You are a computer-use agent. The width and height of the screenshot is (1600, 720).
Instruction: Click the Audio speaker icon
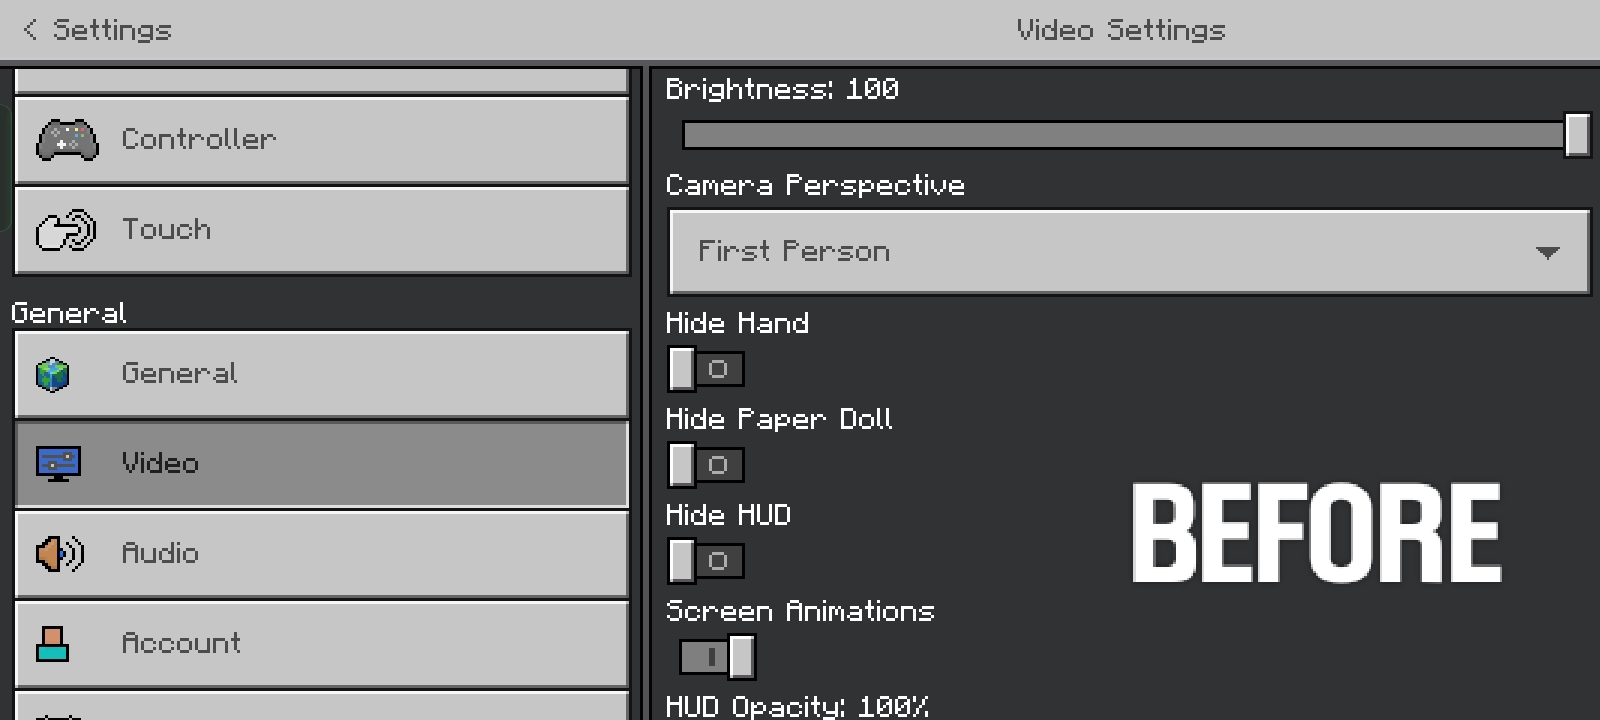click(x=60, y=553)
